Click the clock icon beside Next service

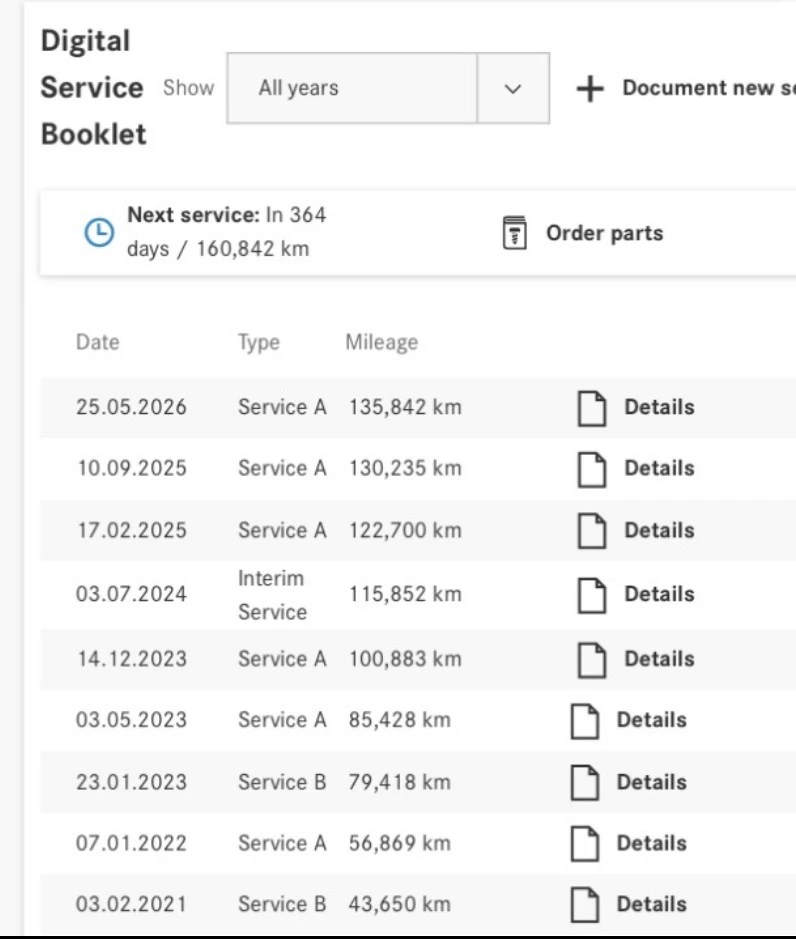click(x=99, y=232)
